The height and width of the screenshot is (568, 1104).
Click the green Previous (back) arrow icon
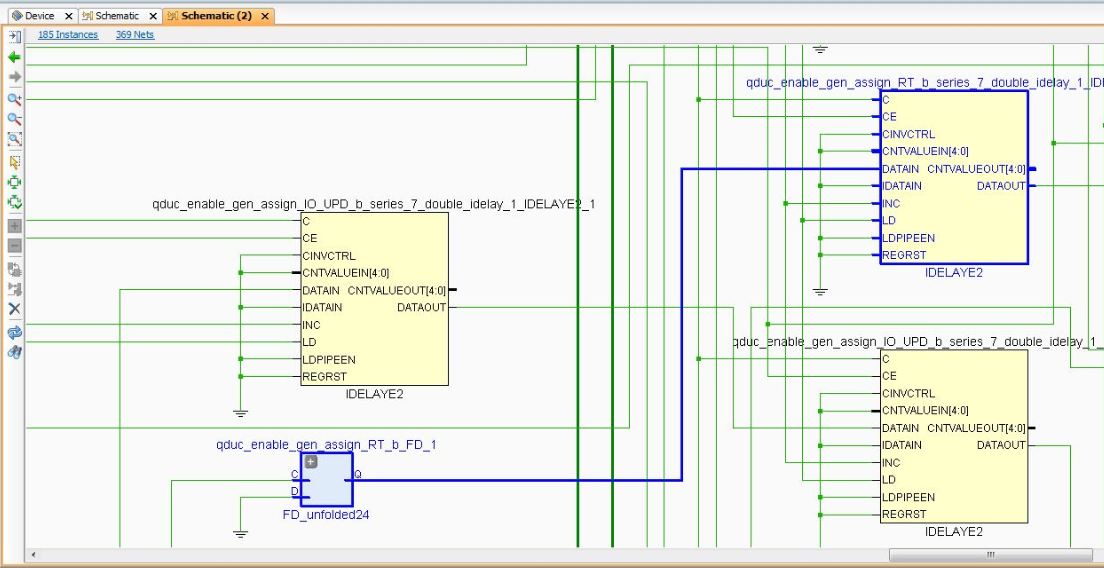point(14,57)
